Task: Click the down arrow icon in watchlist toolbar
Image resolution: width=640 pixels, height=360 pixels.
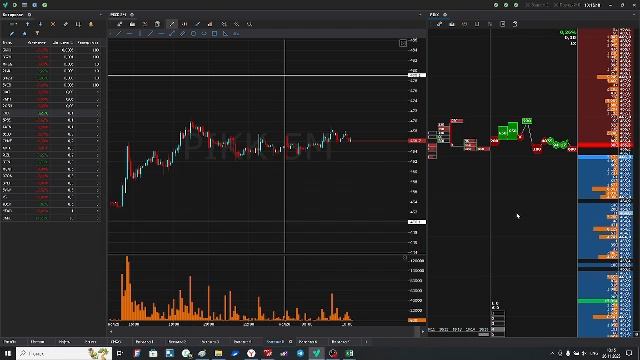Action: [x=40, y=24]
